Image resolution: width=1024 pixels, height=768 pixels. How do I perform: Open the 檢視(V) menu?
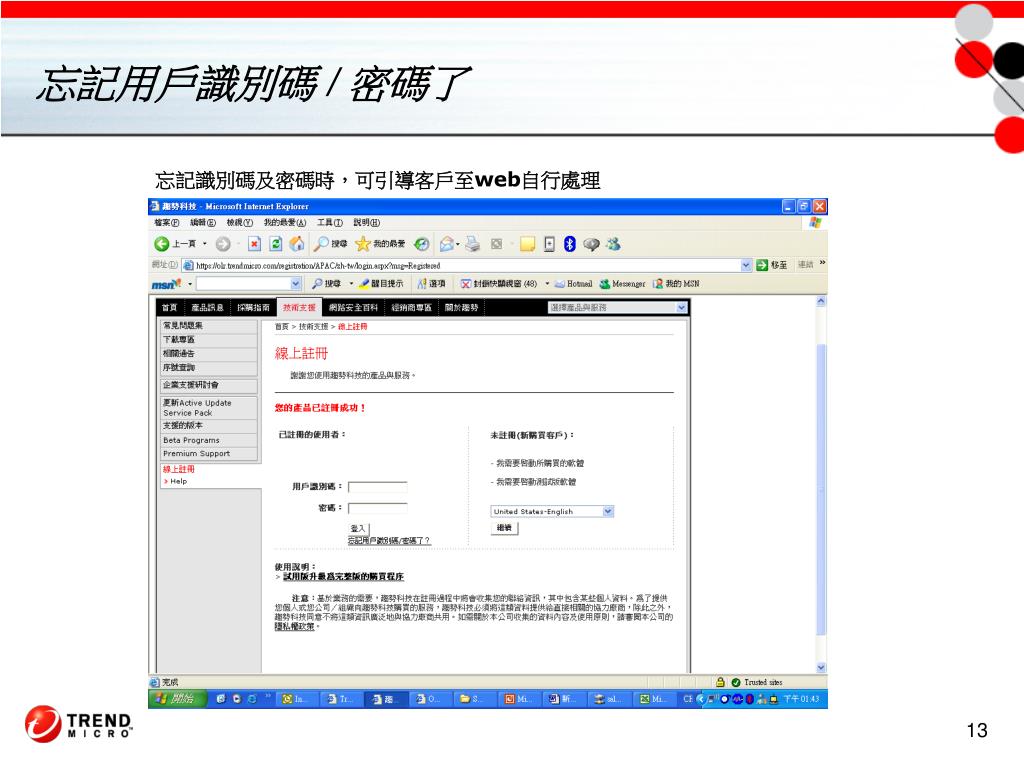[x=239, y=223]
